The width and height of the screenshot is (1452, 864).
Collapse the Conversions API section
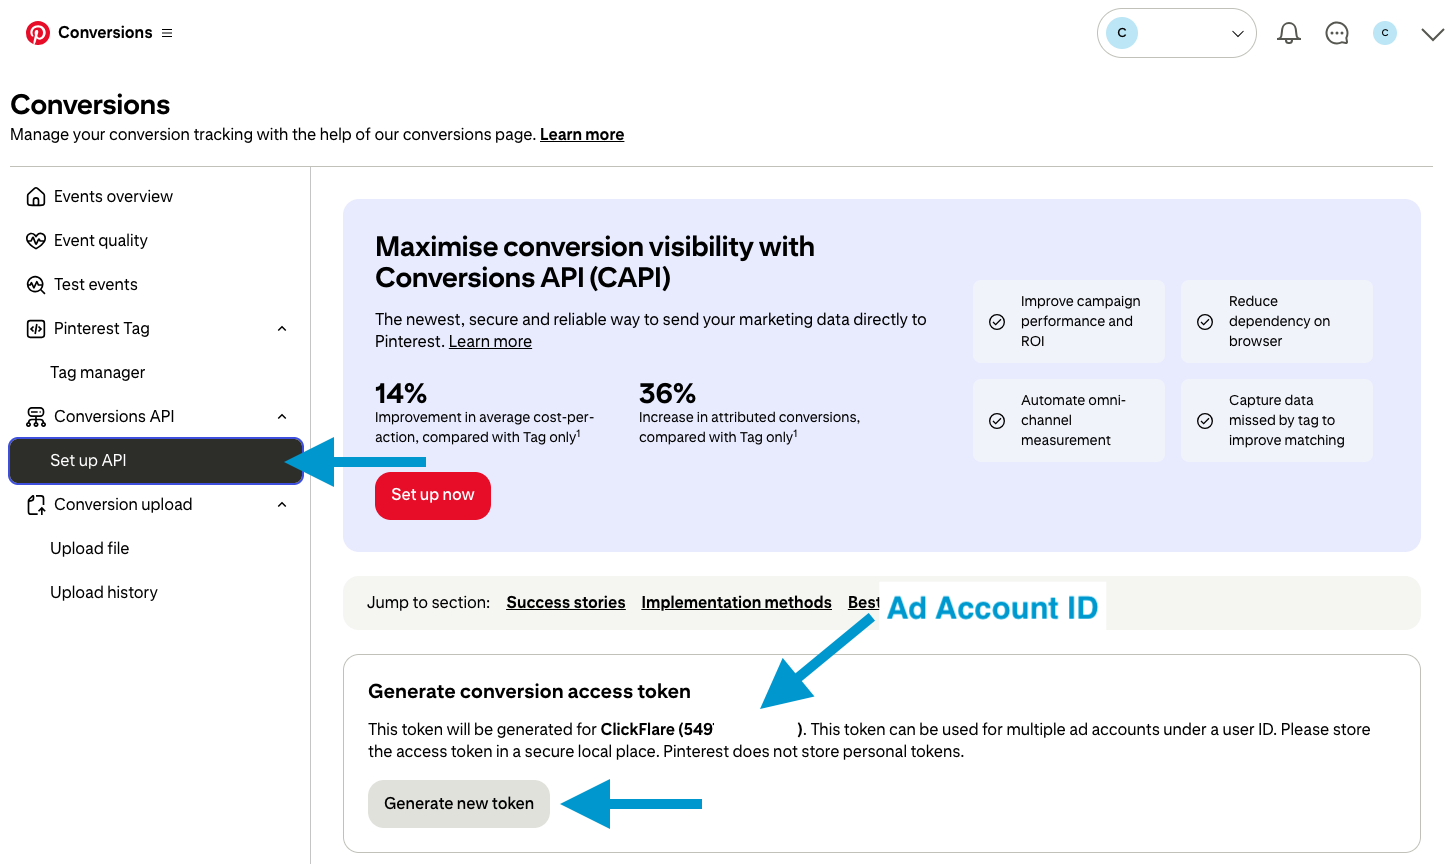[x=282, y=417]
